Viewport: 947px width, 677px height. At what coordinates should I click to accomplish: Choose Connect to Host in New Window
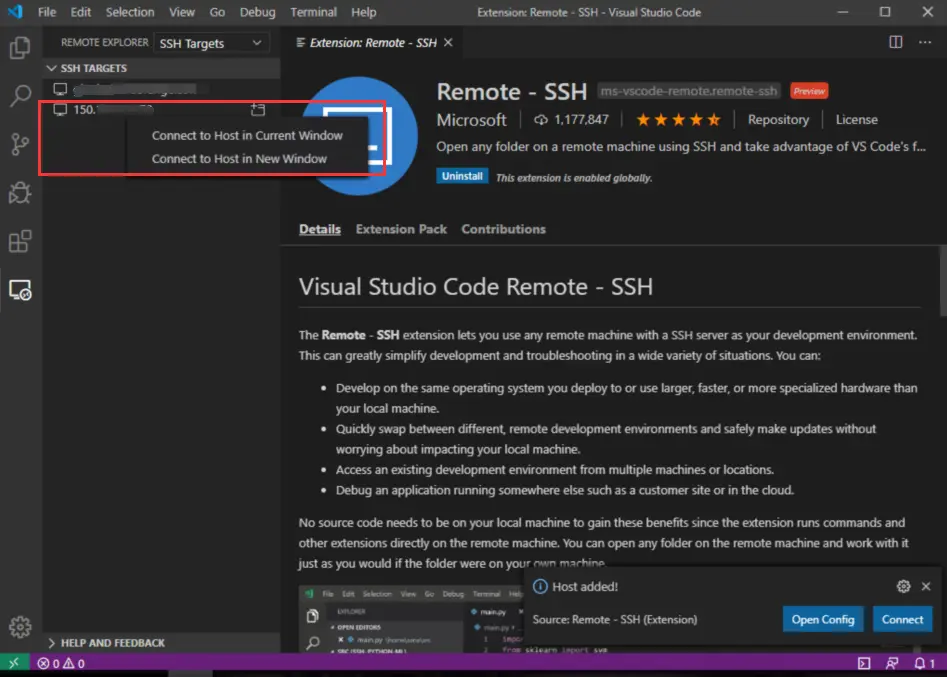tap(247, 158)
